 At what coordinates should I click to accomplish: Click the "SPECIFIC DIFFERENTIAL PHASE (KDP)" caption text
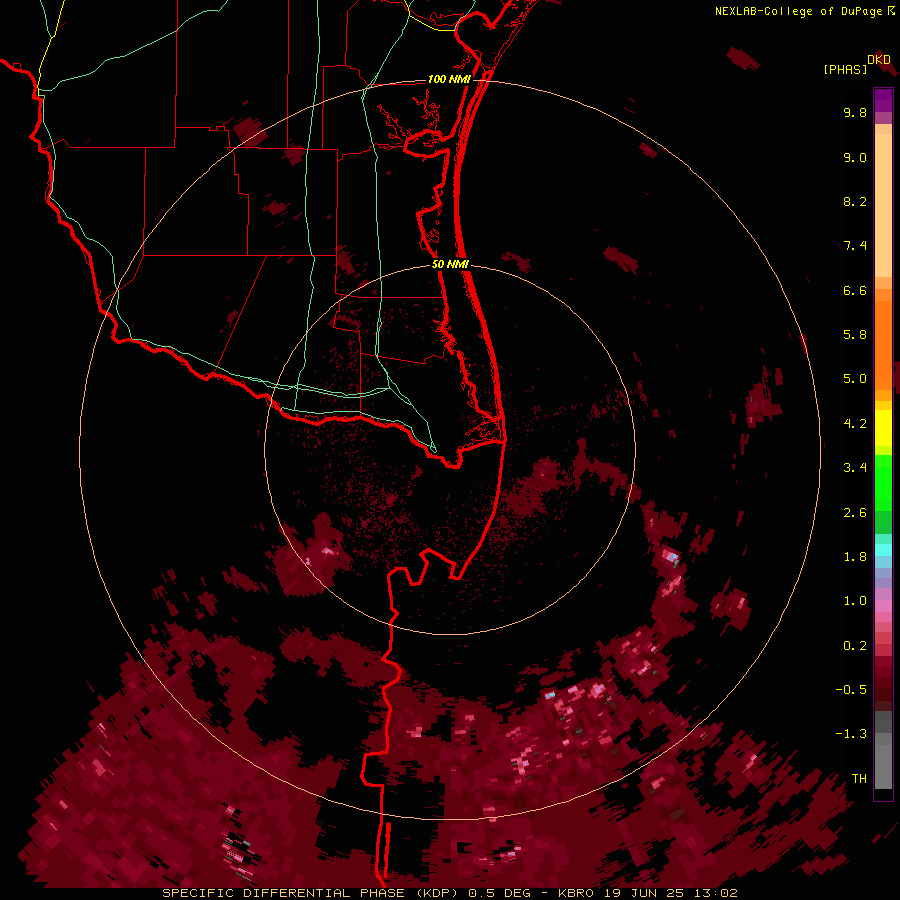[x=311, y=893]
